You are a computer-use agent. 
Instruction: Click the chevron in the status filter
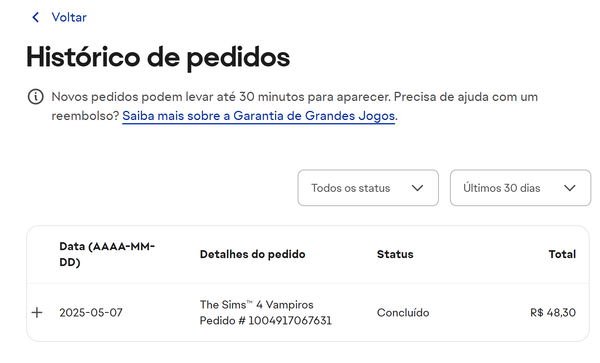(417, 188)
